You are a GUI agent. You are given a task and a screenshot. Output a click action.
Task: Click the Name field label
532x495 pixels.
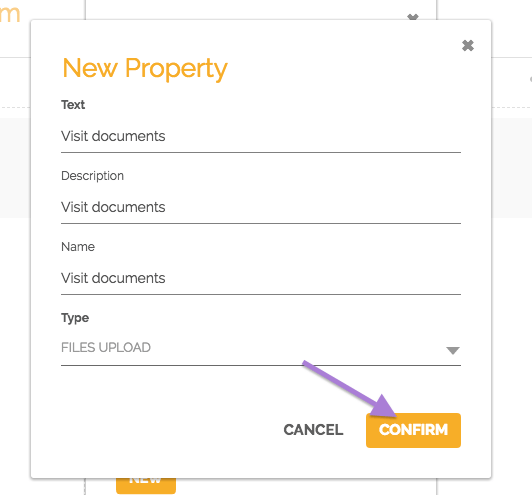coord(78,247)
